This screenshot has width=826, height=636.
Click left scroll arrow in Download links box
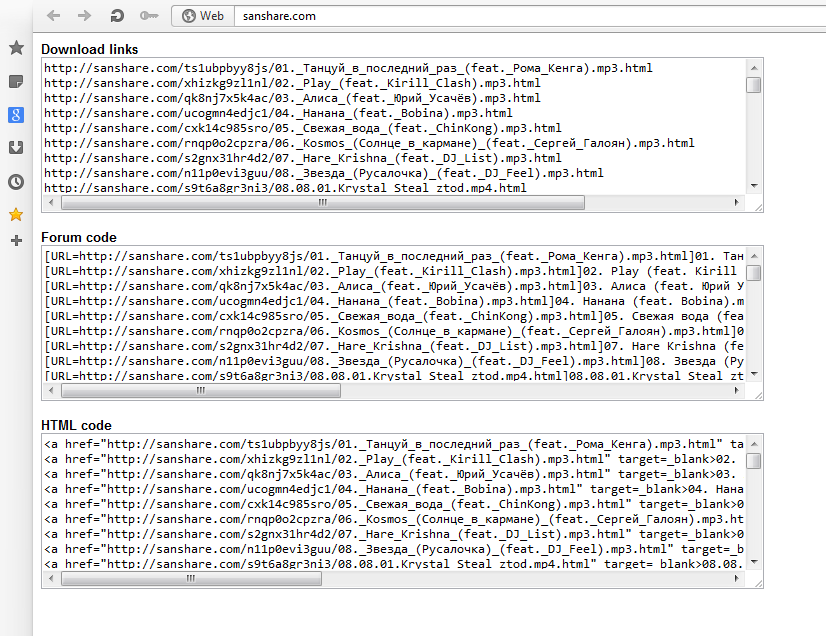[51, 202]
